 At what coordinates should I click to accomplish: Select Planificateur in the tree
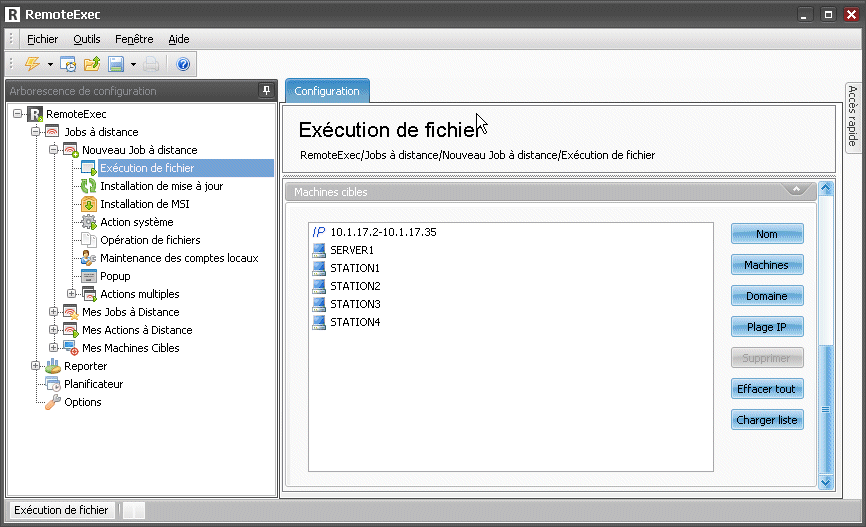coord(93,384)
